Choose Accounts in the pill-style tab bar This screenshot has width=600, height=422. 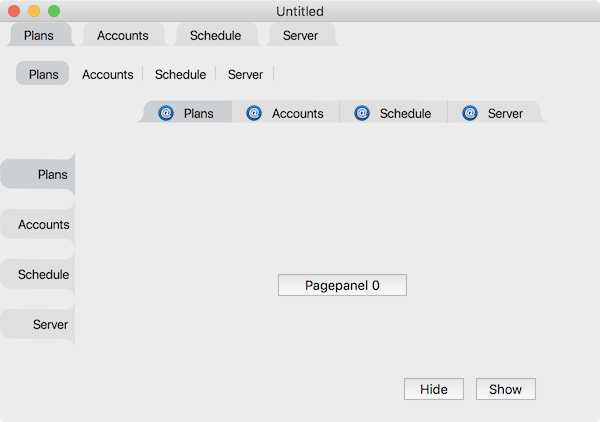point(108,74)
